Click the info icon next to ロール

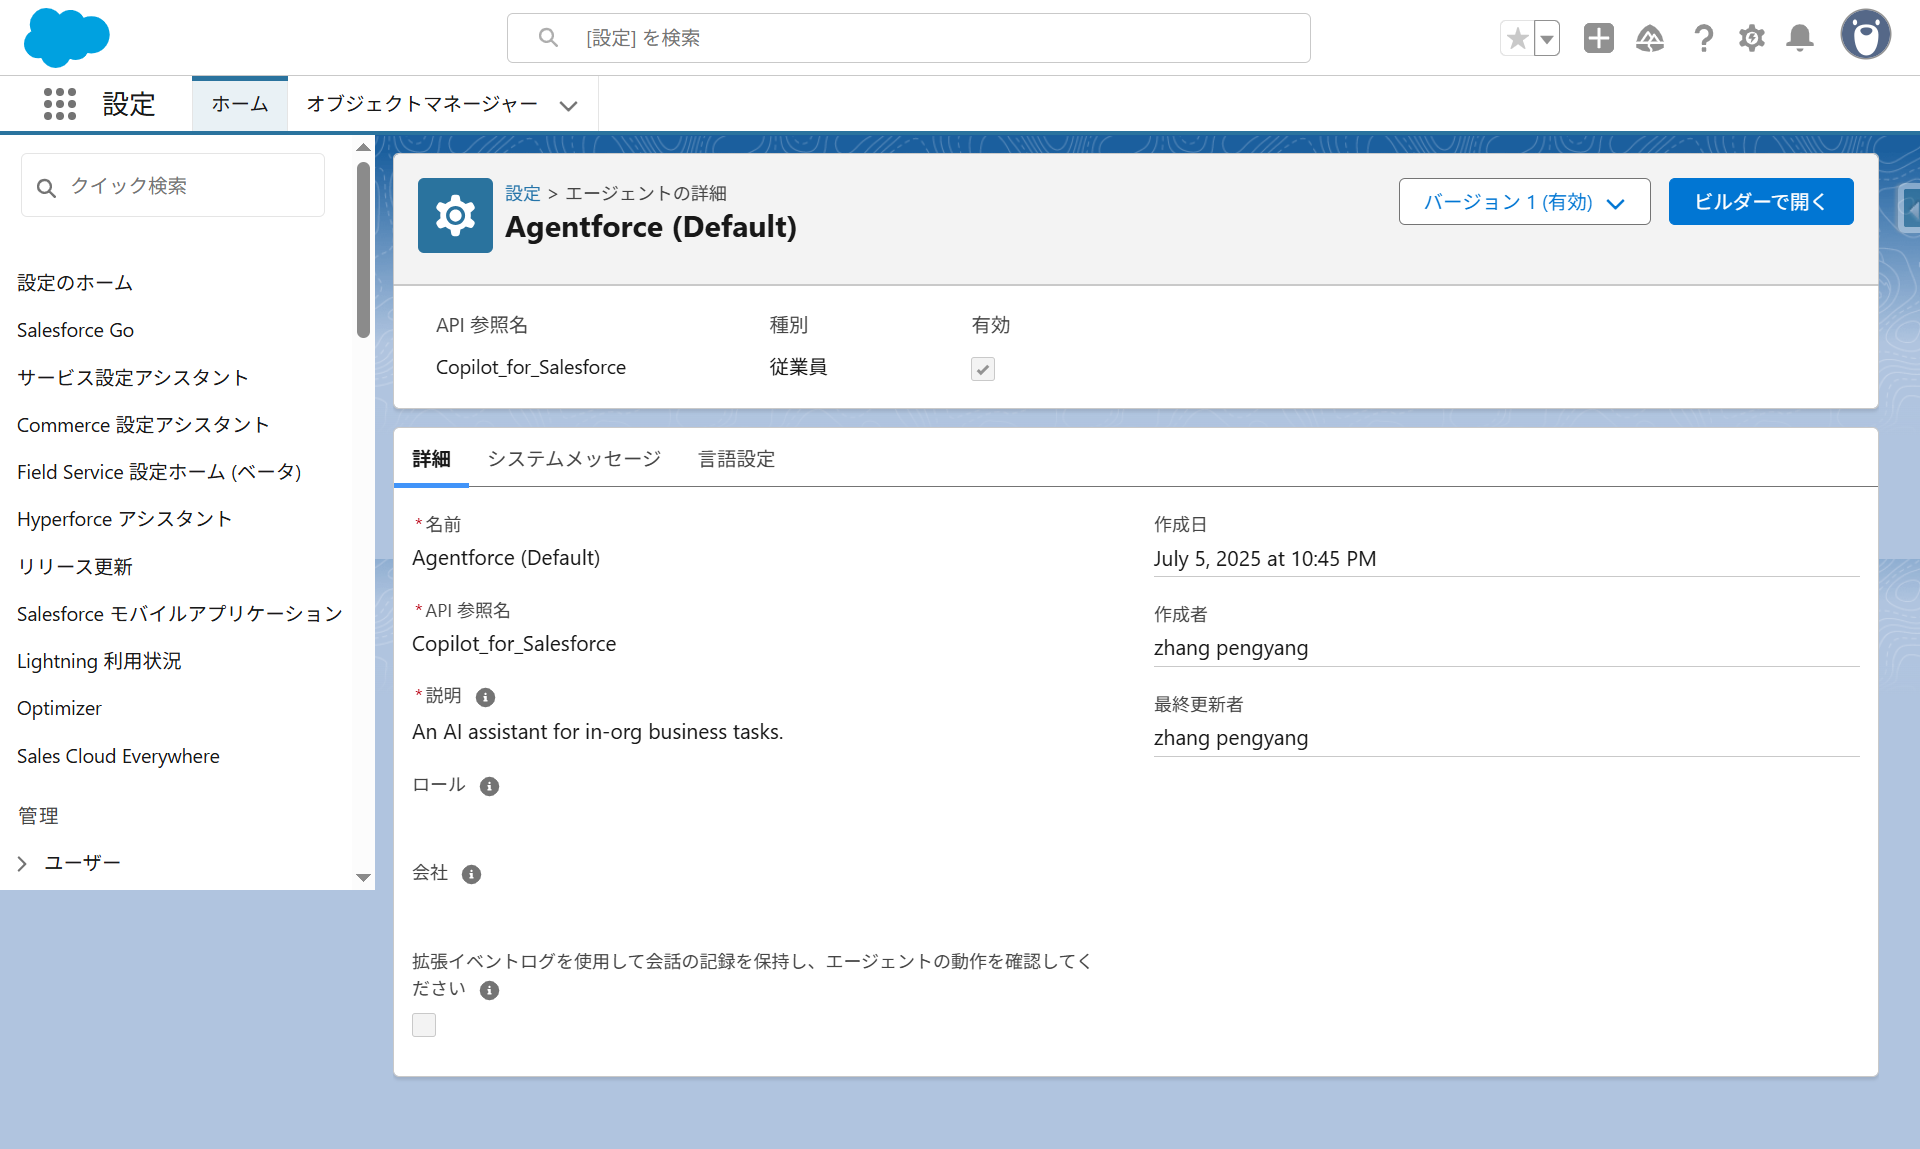tap(489, 786)
